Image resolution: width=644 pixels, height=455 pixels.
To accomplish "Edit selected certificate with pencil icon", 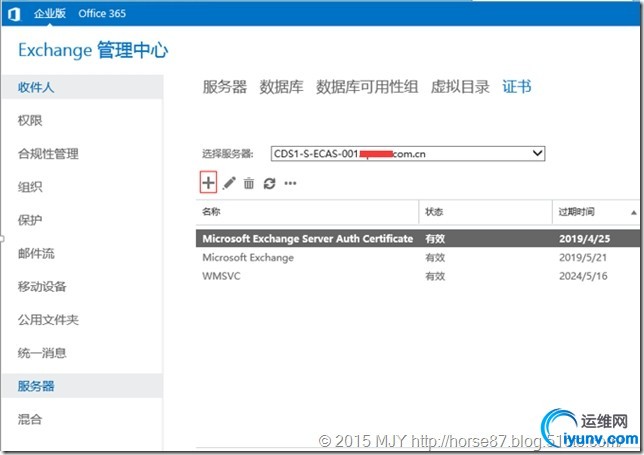I will pos(229,183).
